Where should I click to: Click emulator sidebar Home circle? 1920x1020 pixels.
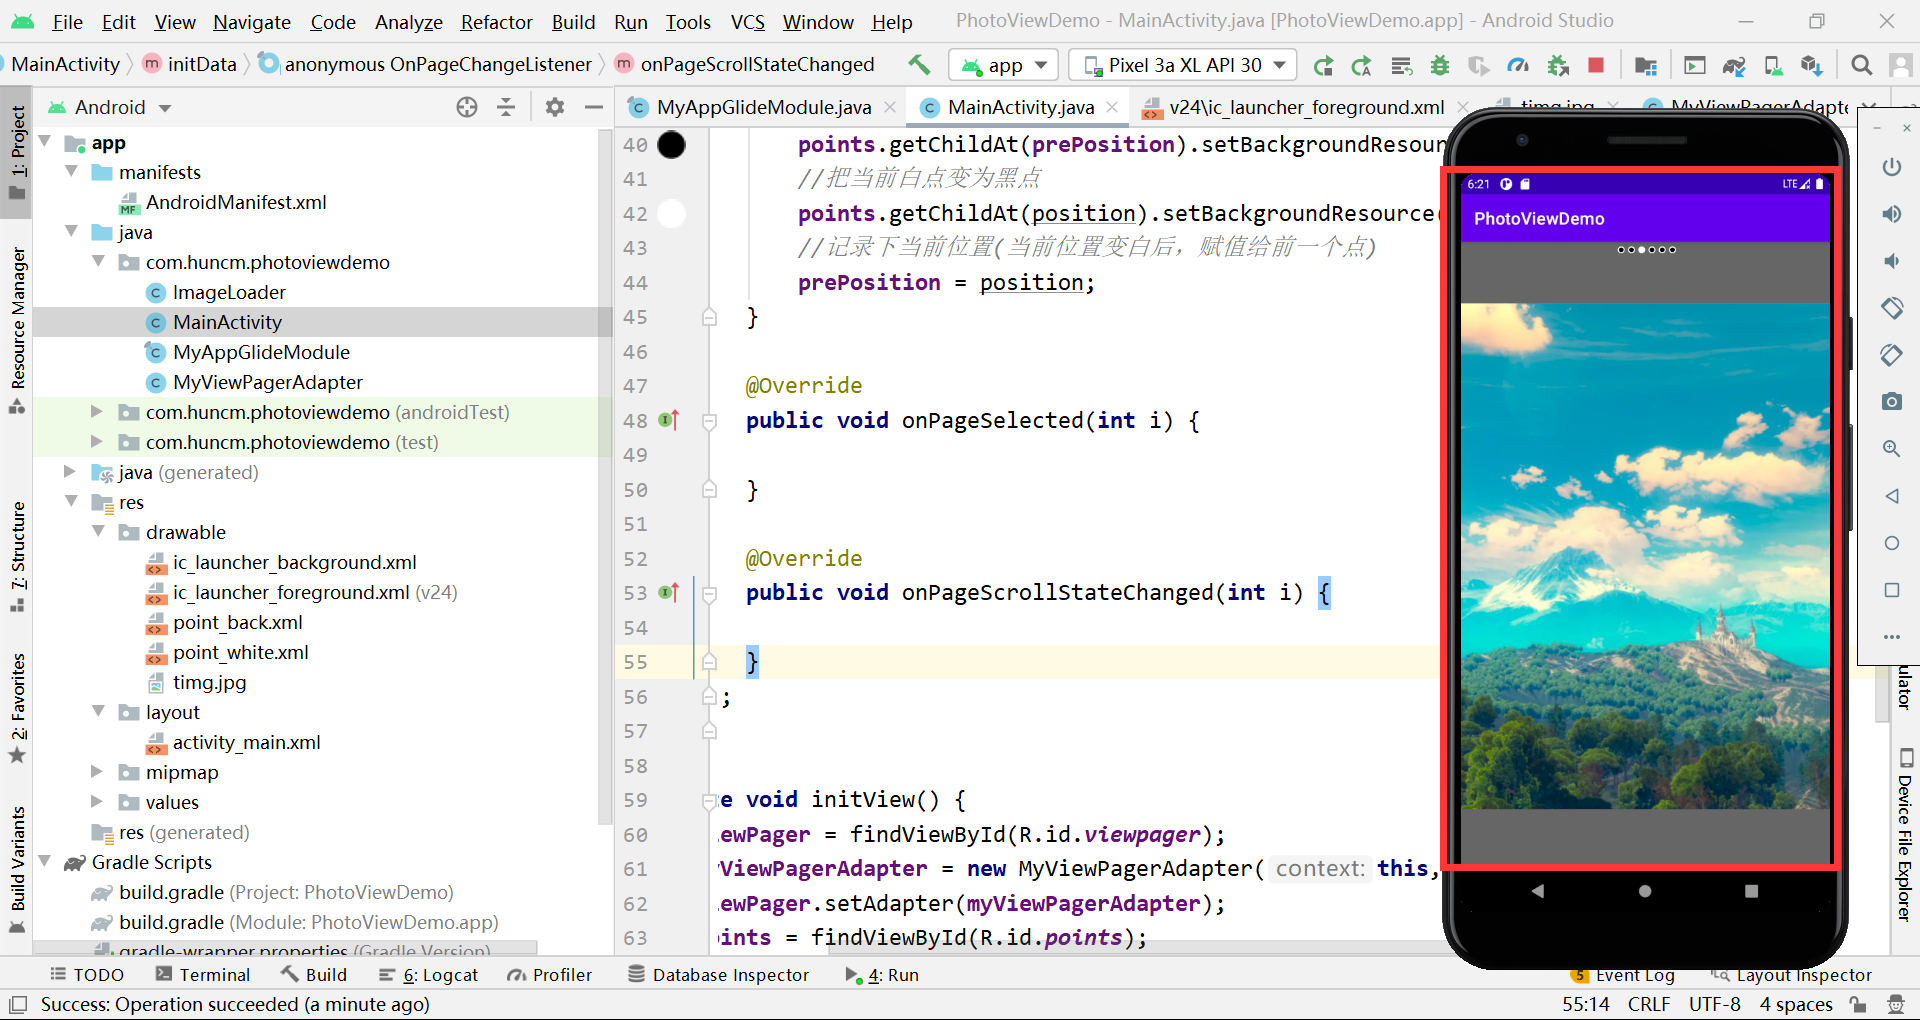1891,543
